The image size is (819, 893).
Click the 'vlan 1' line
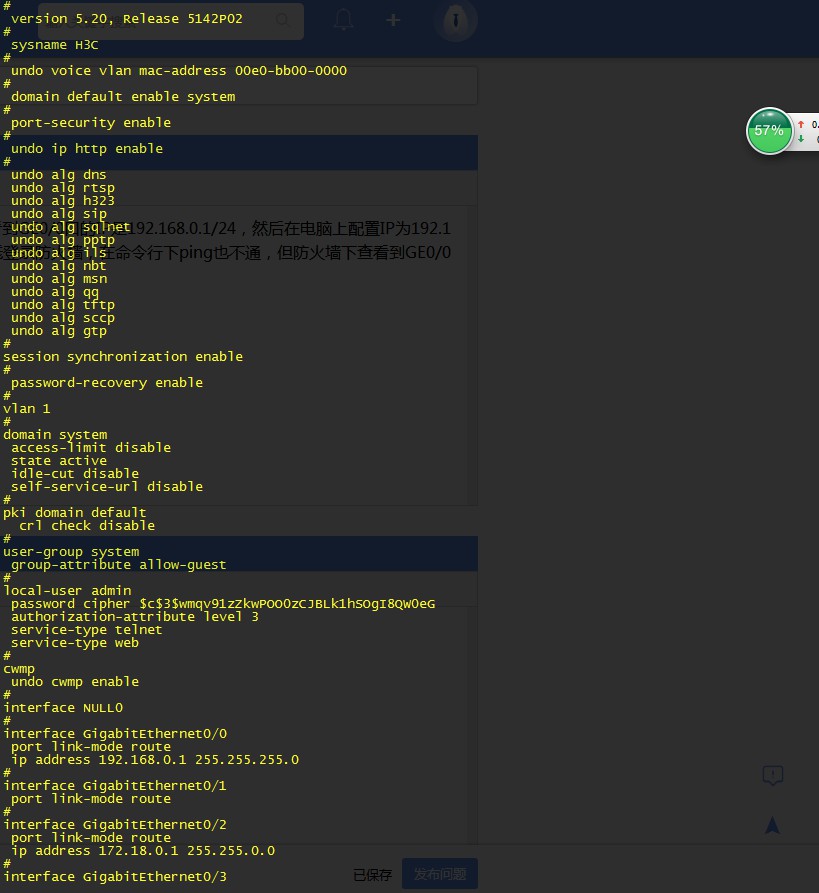[x=27, y=409]
